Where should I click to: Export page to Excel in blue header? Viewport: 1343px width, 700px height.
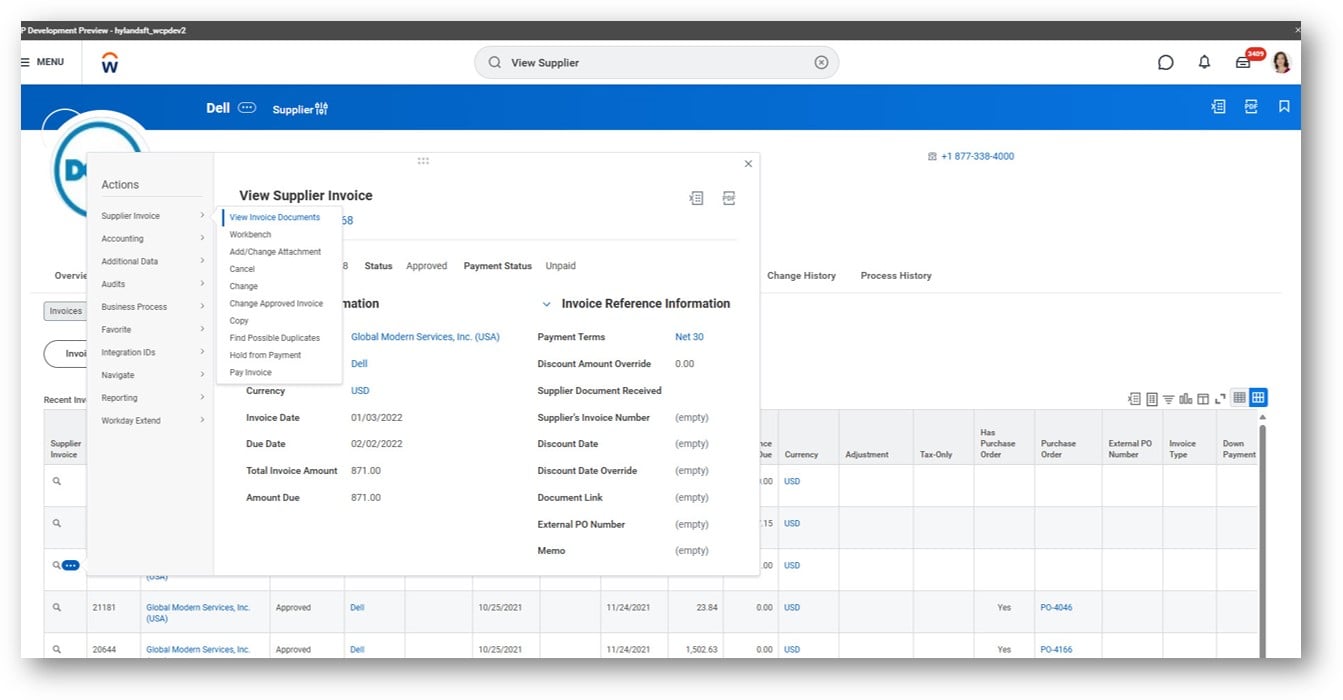pyautogui.click(x=1218, y=106)
